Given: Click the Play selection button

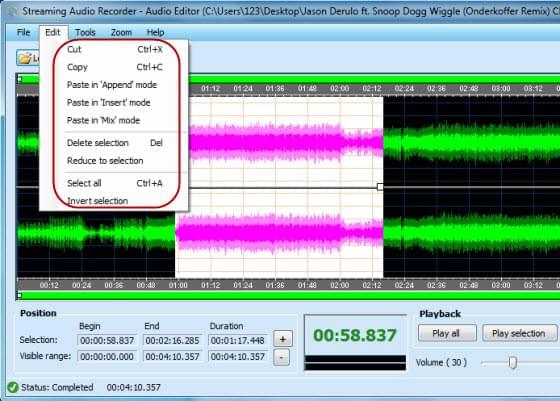Looking at the screenshot, I should coord(519,333).
